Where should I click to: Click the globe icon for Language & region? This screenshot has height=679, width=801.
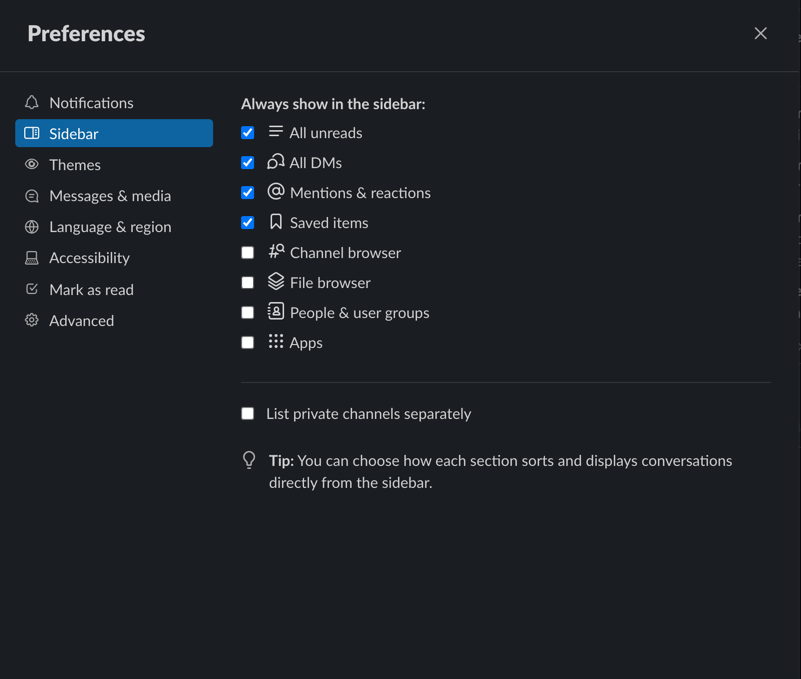click(32, 227)
